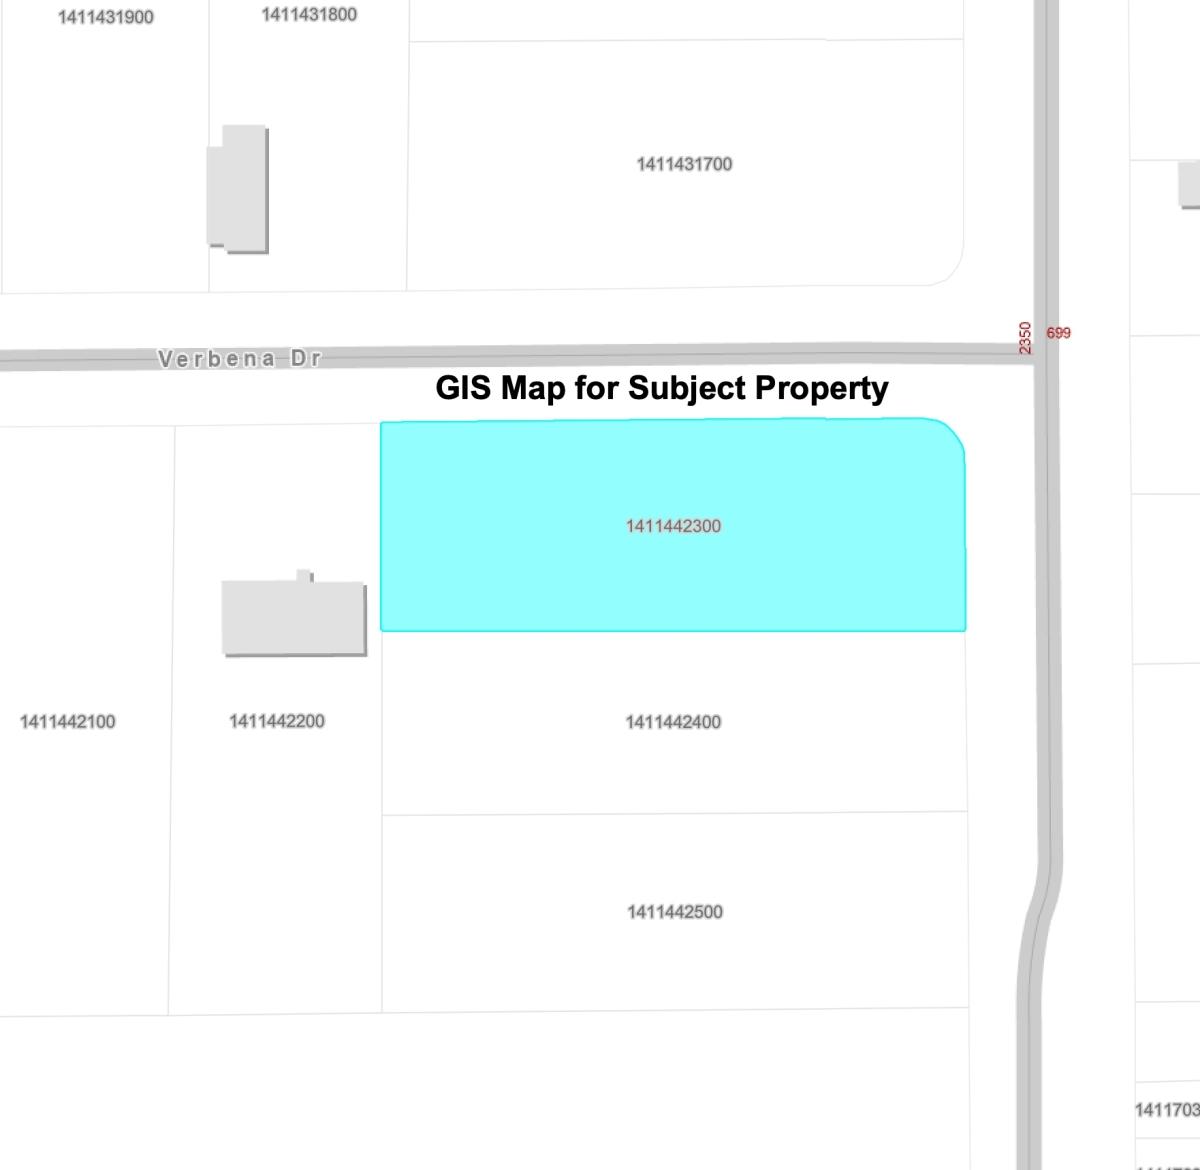Click the Verbena Dr street label
This screenshot has width=1200, height=1170.
click(240, 358)
